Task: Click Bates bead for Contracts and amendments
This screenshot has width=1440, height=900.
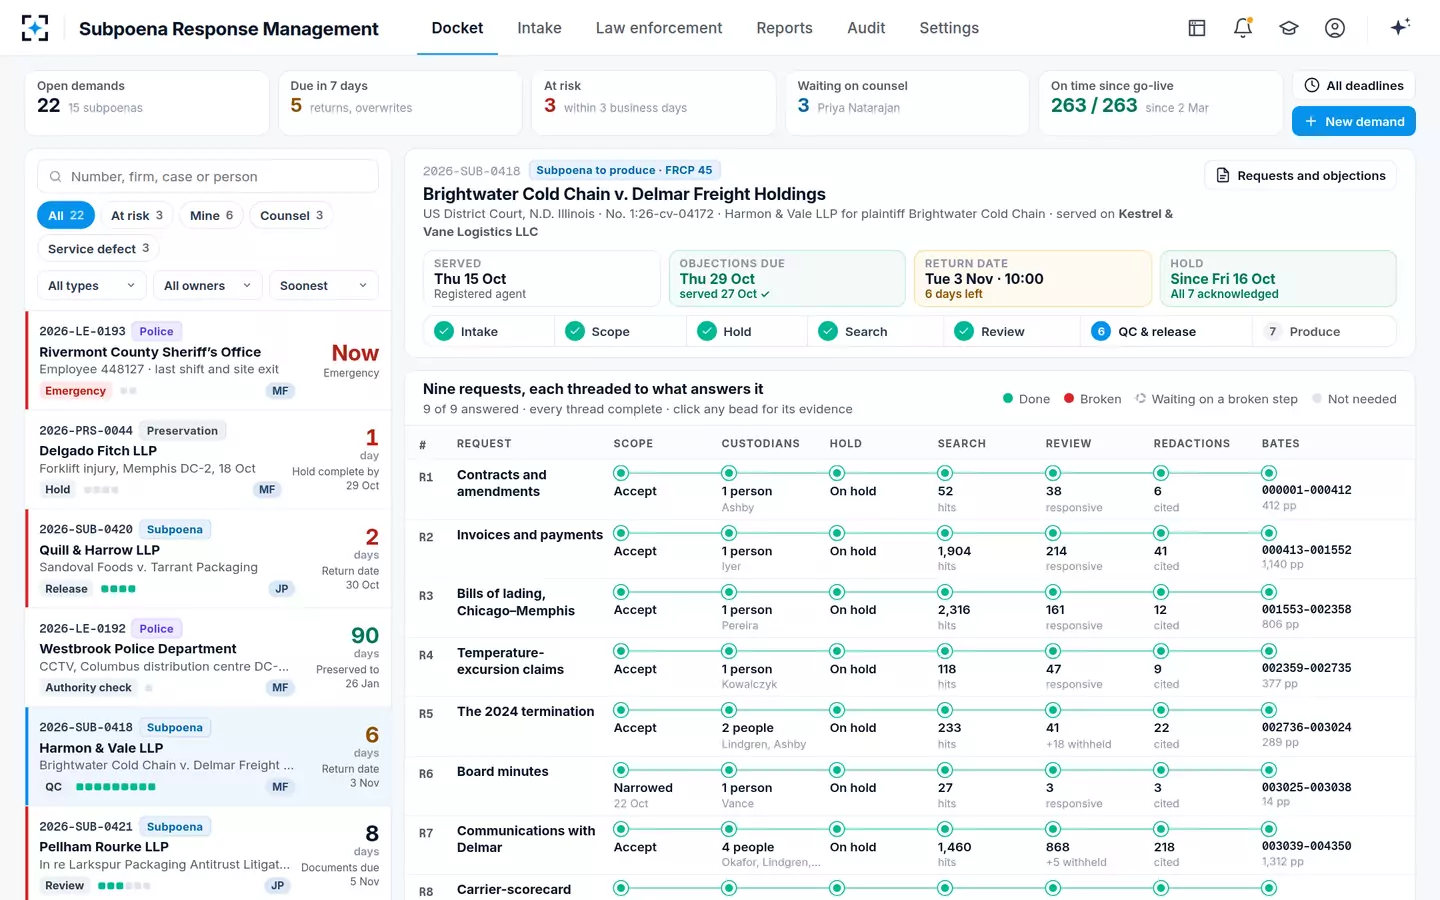Action: pyautogui.click(x=1269, y=473)
